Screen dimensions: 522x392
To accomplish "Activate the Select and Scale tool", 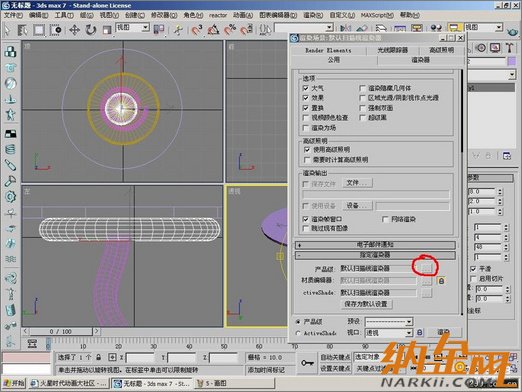I will [x=107, y=30].
